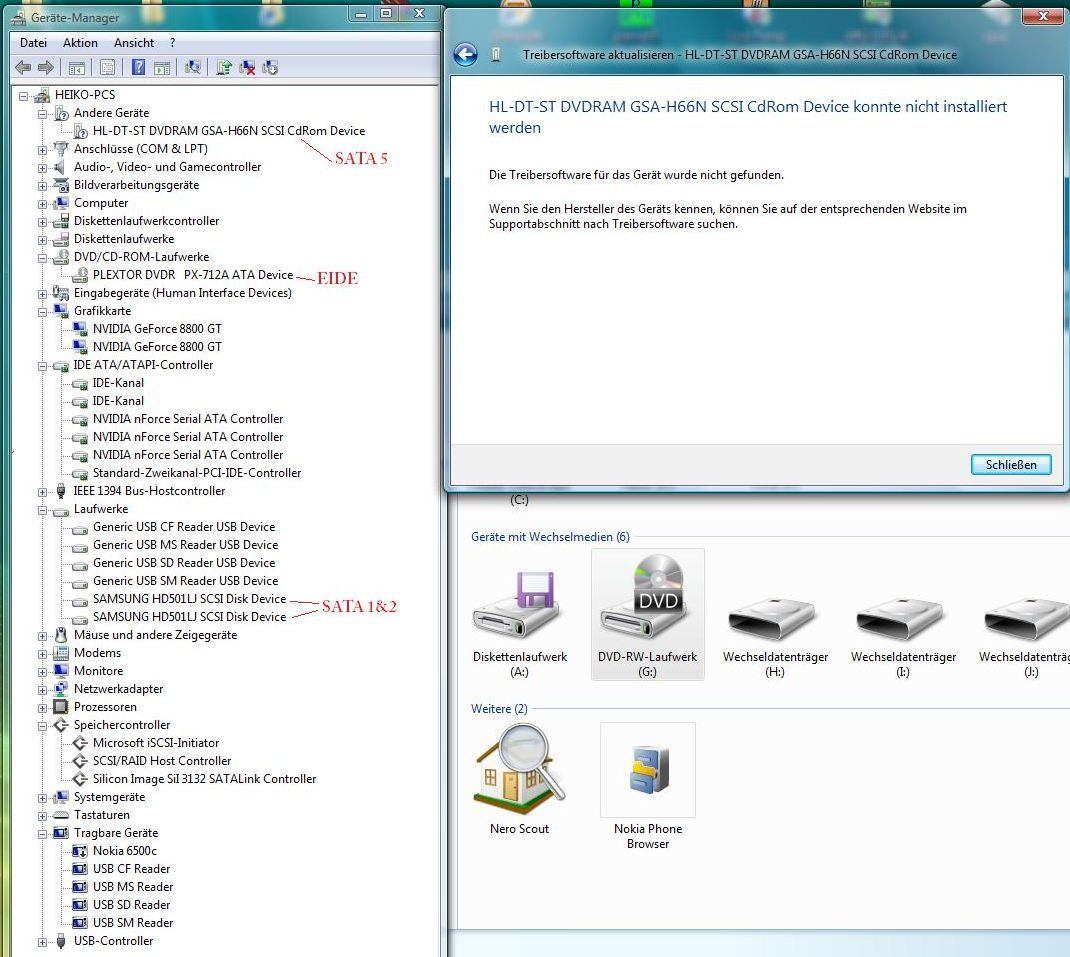Select the Tastaturen category
The height and width of the screenshot is (957, 1070).
click(x=102, y=815)
